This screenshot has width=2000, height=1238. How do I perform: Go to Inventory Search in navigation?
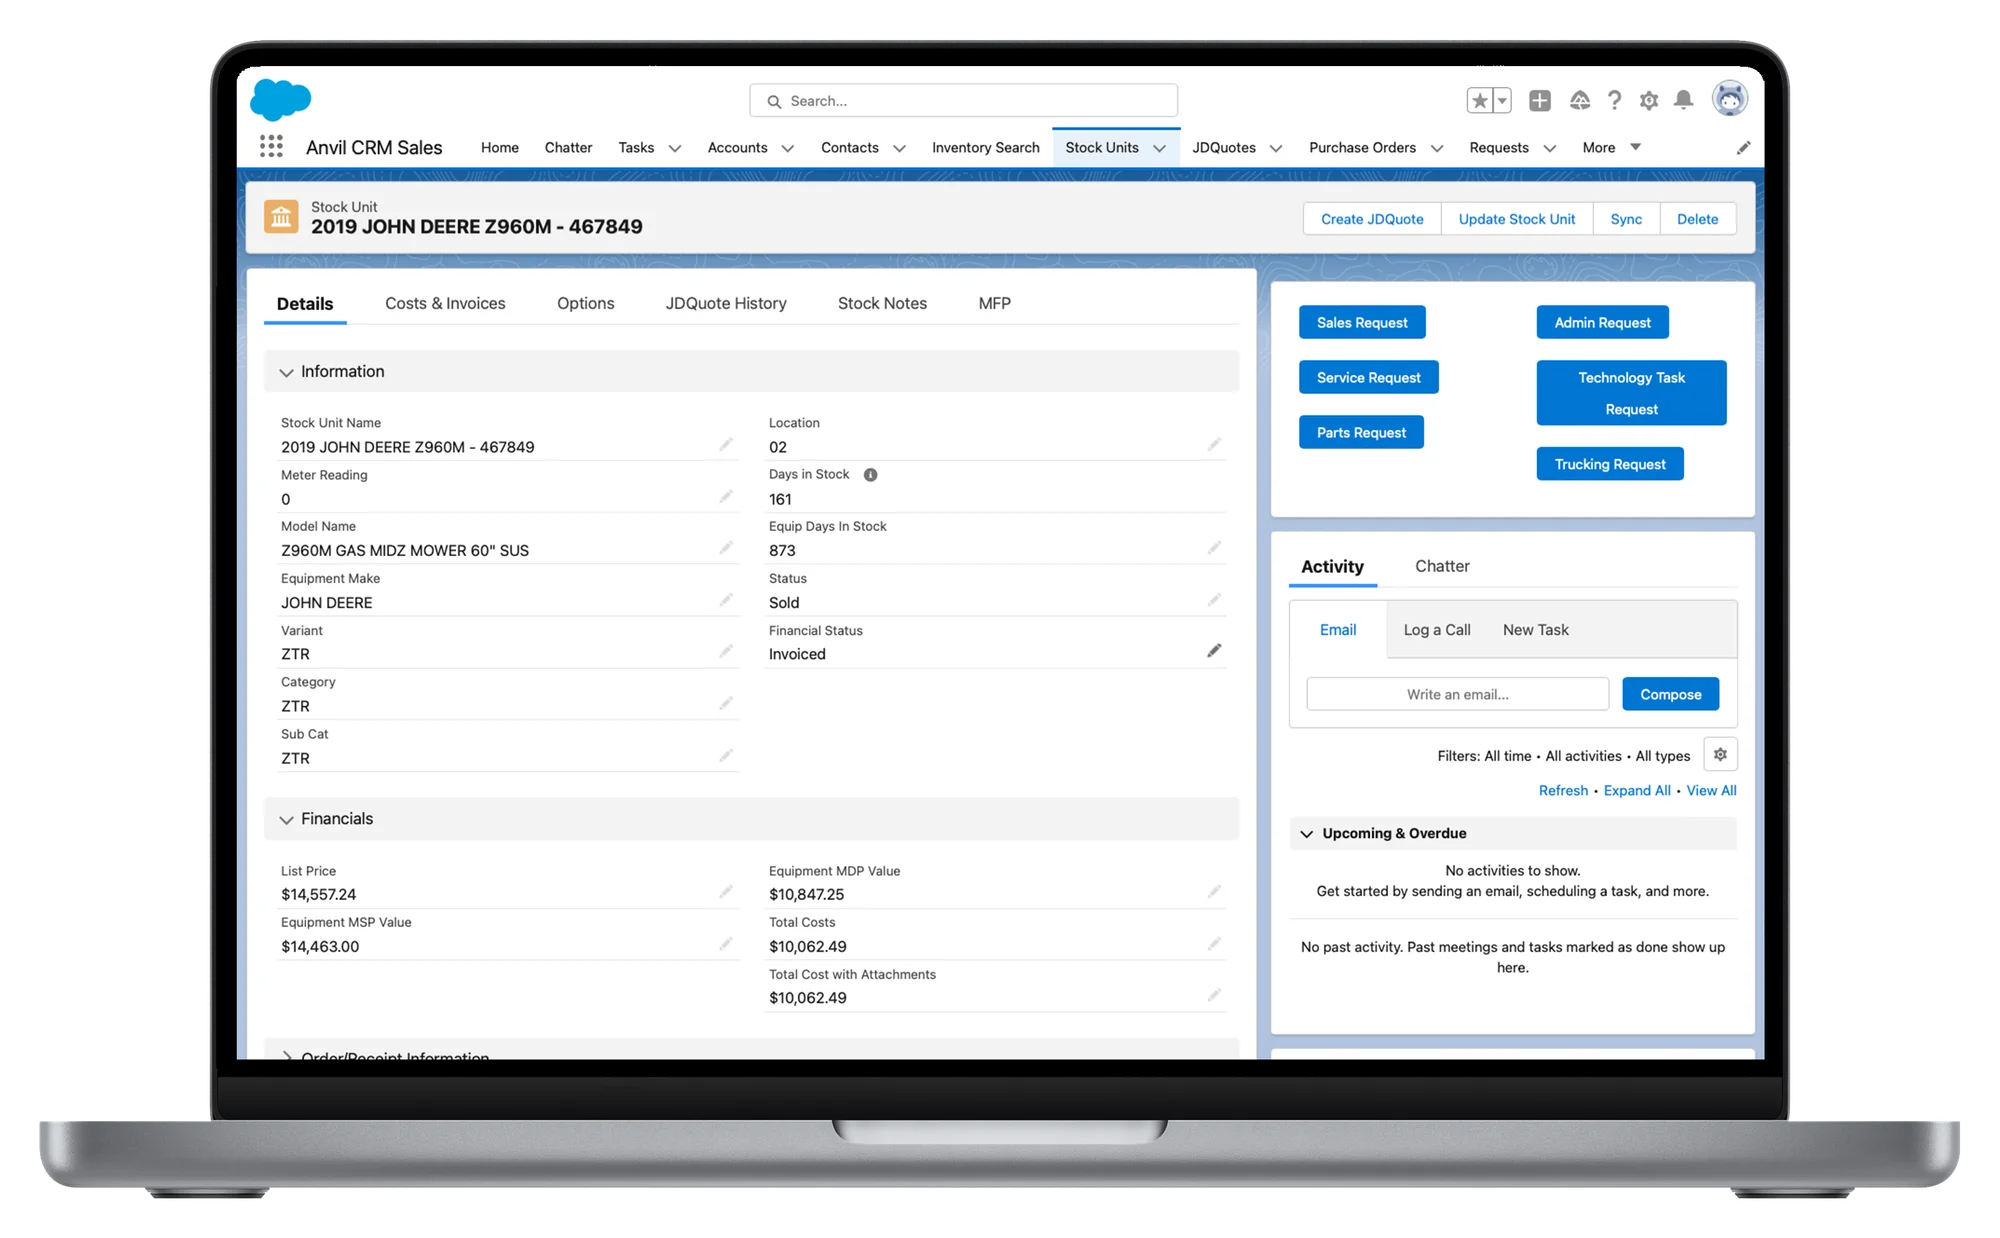pyautogui.click(x=985, y=147)
